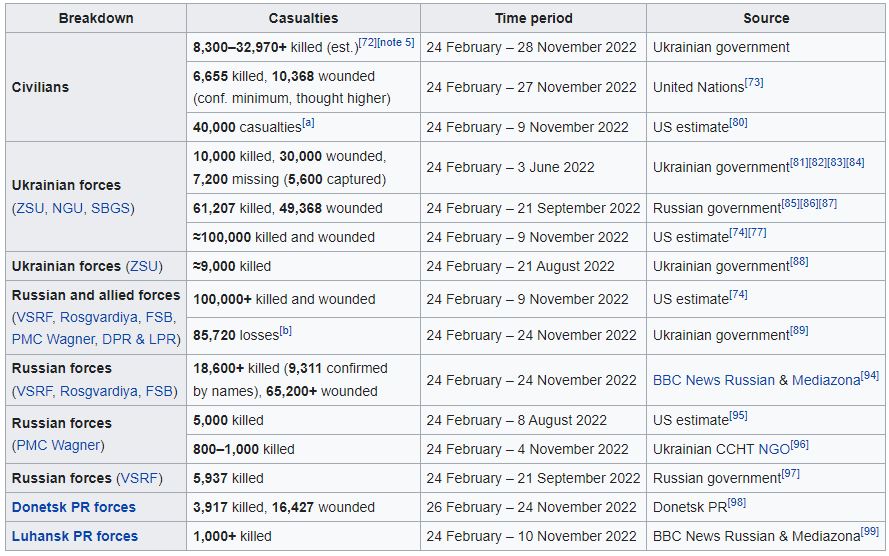Click the Mediazona link with citation 94

click(x=826, y=380)
